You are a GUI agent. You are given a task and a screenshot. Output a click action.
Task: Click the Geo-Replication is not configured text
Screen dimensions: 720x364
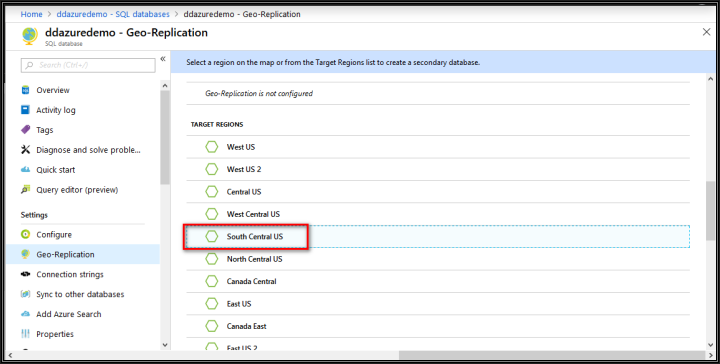tap(259, 93)
